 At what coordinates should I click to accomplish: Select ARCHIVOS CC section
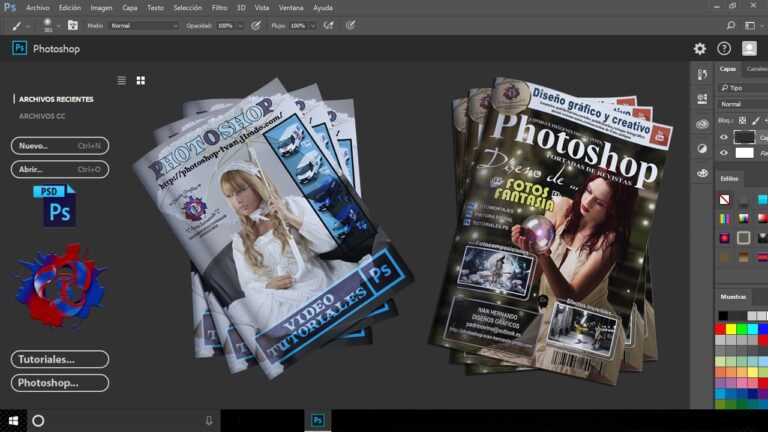pyautogui.click(x=42, y=116)
